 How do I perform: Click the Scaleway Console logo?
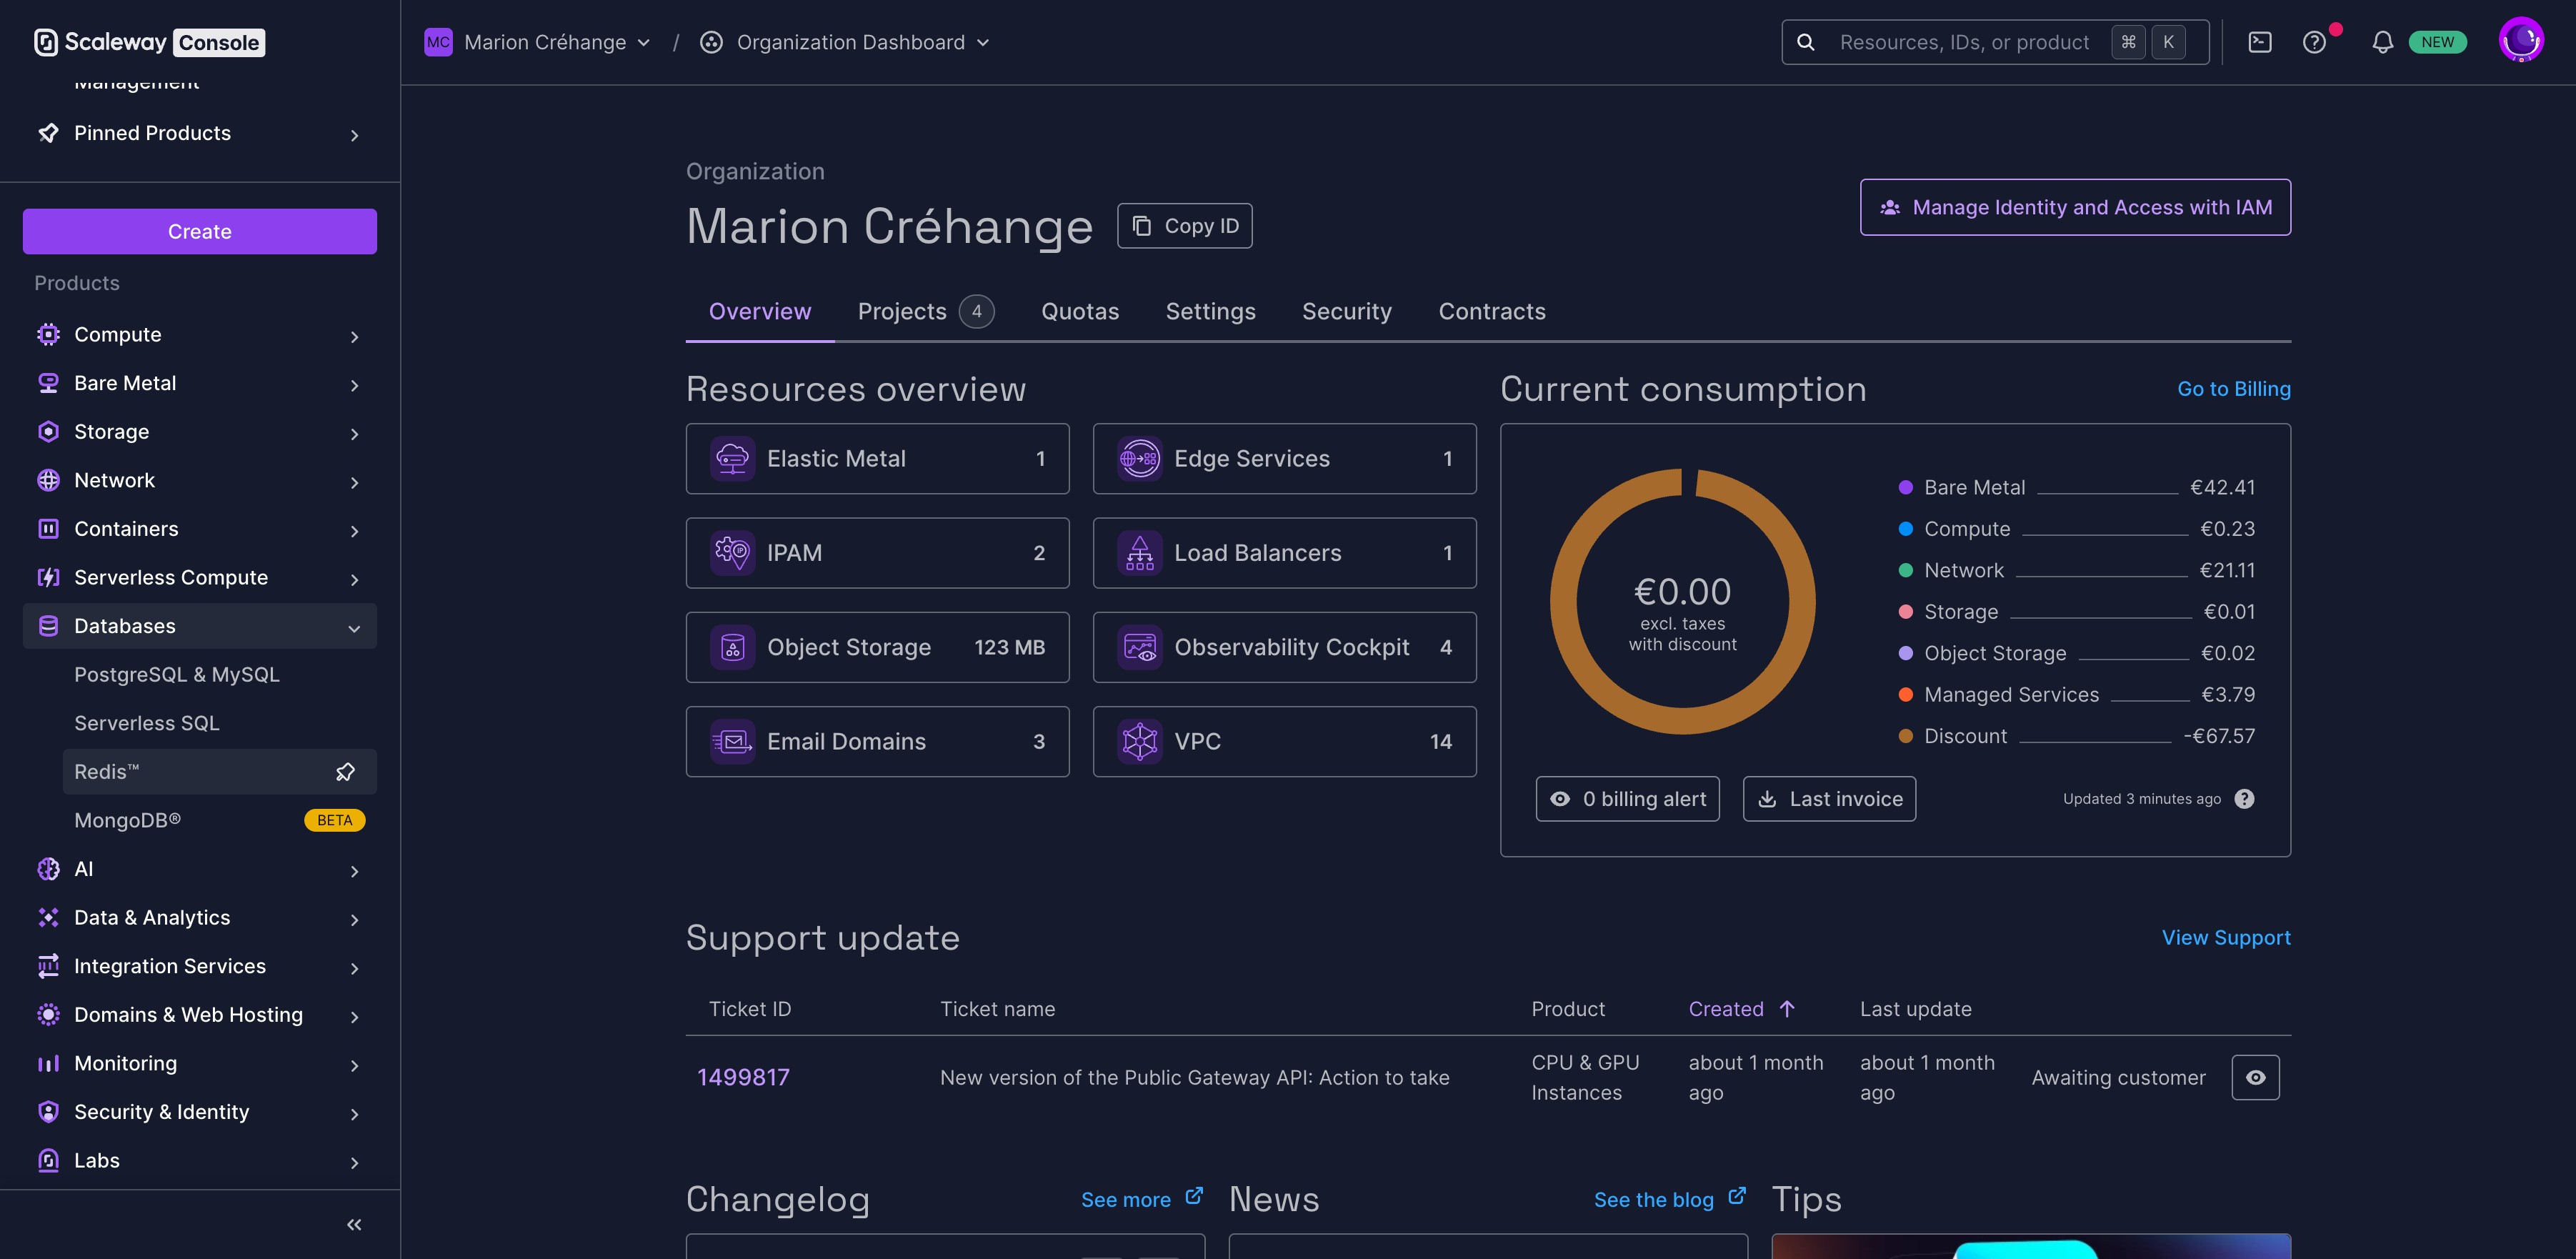pyautogui.click(x=149, y=42)
